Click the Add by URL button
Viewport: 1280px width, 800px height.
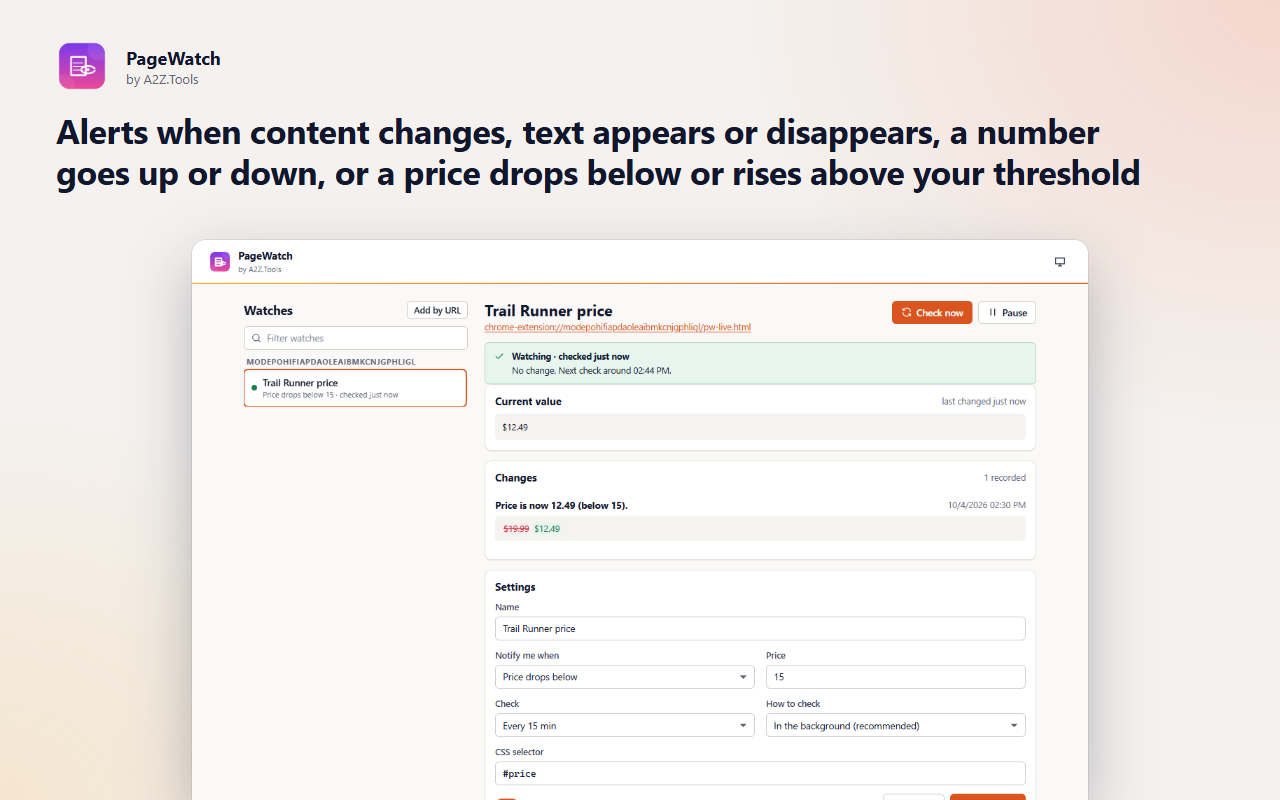(437, 310)
